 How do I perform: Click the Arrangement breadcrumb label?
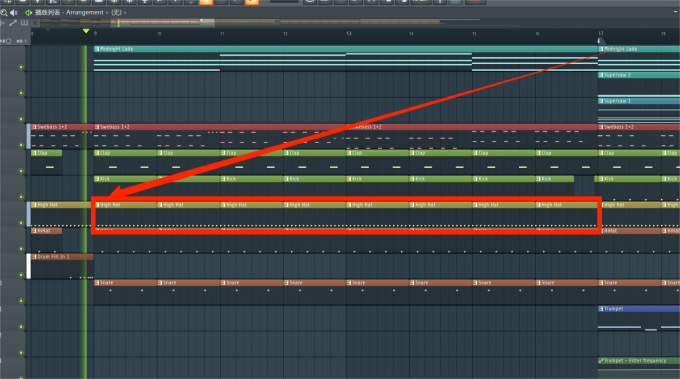[85, 13]
